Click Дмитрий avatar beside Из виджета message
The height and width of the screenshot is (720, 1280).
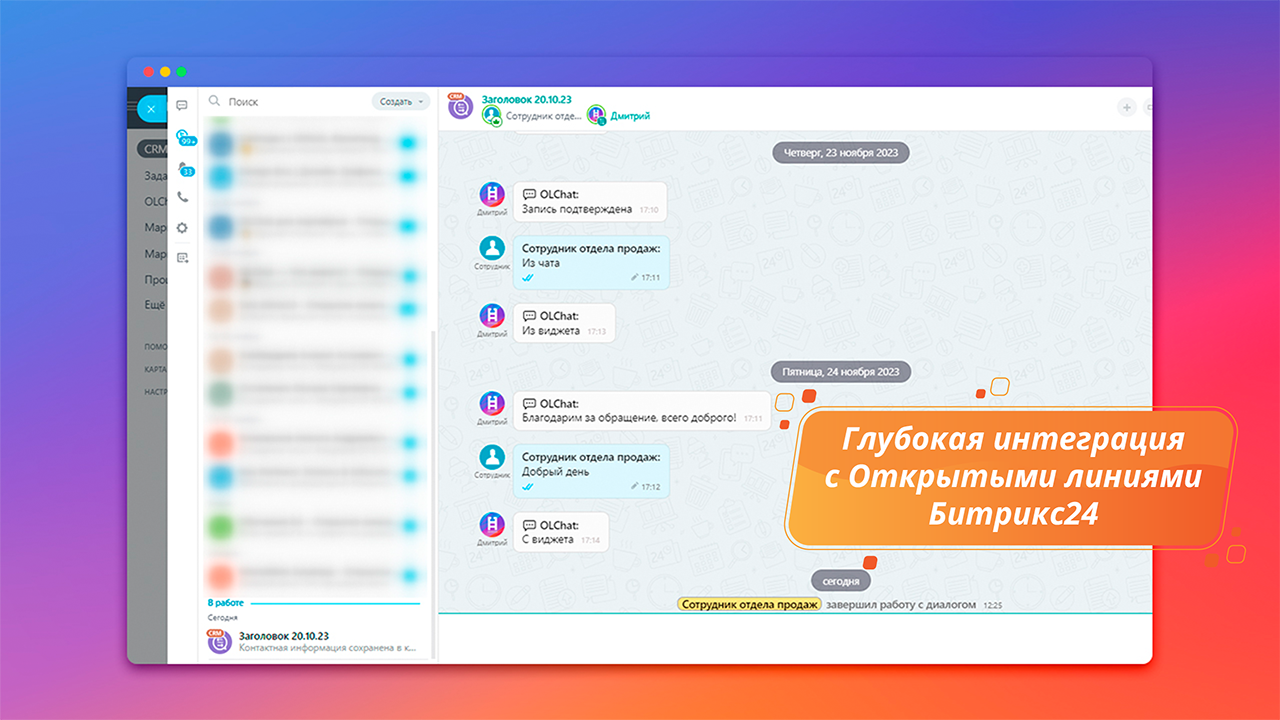[491, 316]
